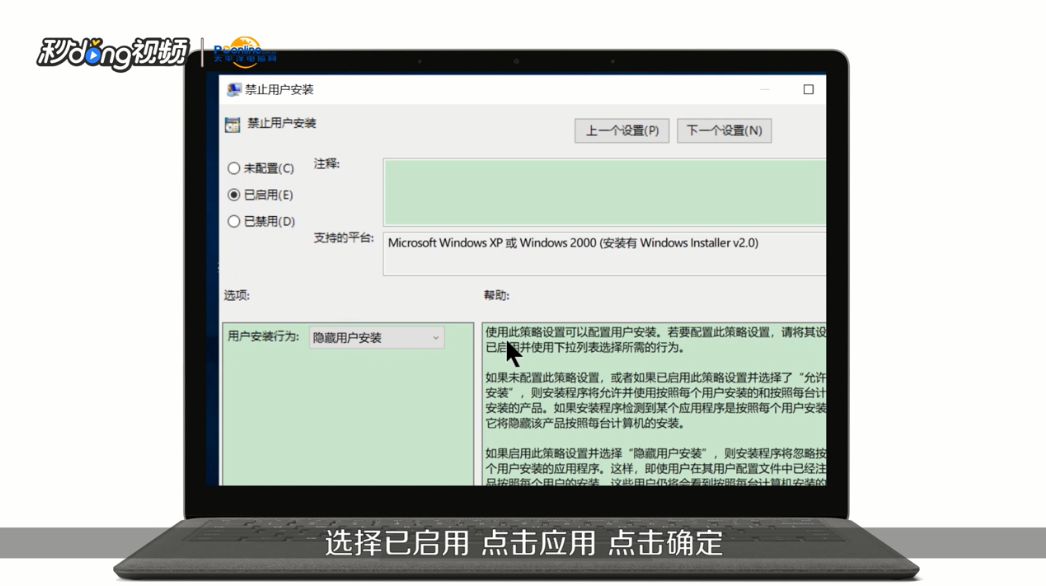Click the 帮助 description text panel

point(654,404)
